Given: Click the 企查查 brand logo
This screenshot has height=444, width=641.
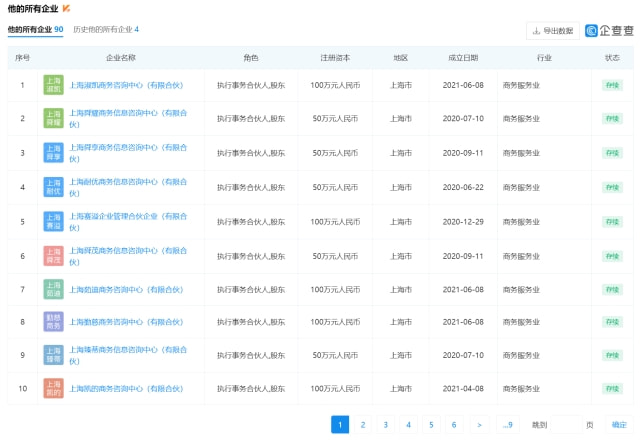Looking at the screenshot, I should pos(609,31).
